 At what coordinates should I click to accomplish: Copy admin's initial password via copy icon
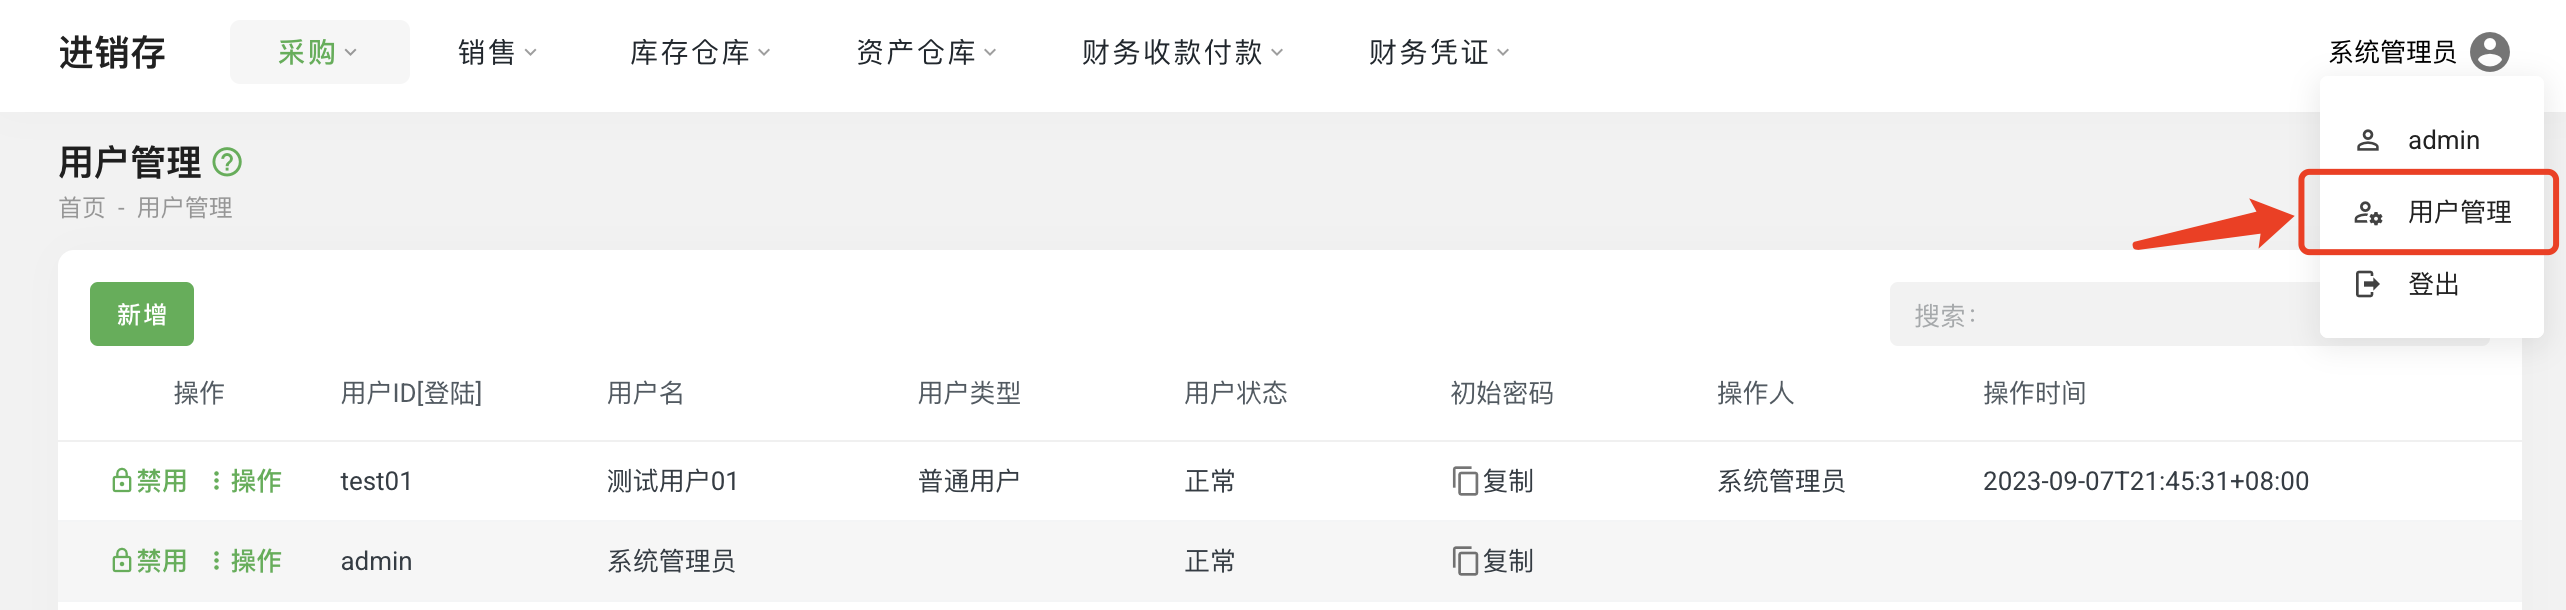(x=1464, y=561)
